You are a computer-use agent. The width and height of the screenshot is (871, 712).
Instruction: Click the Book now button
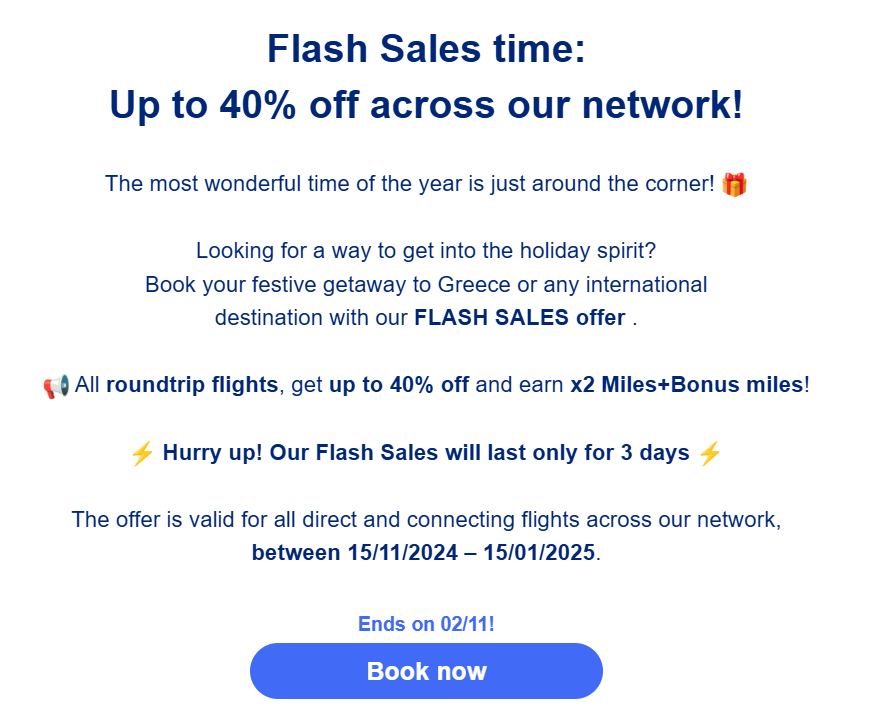tap(426, 671)
